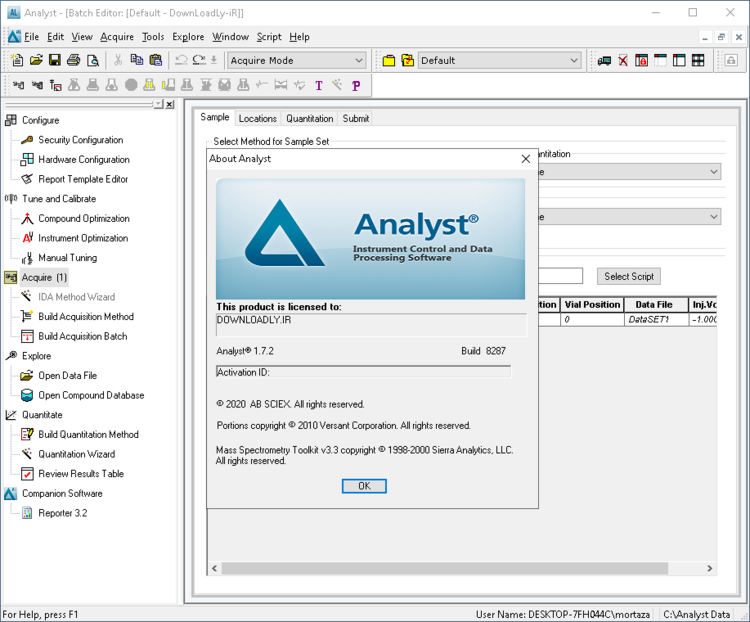750x622 pixels.
Task: Launch Compound Optimization from sidebar
Action: [83, 219]
